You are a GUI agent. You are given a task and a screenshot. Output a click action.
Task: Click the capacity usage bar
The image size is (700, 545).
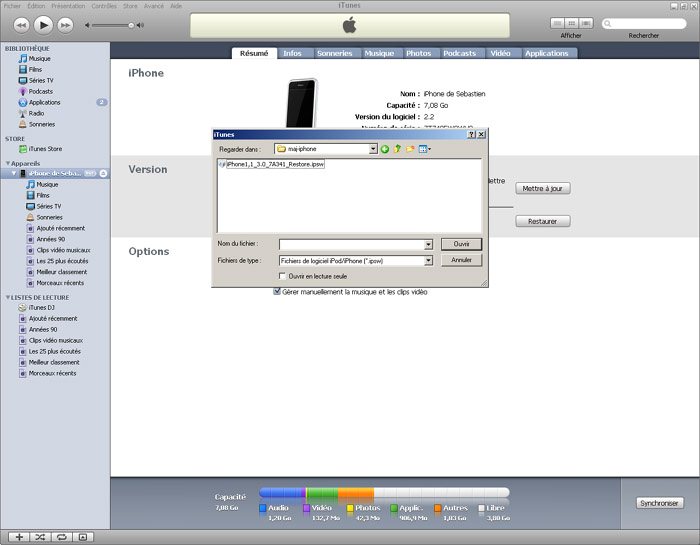point(384,492)
